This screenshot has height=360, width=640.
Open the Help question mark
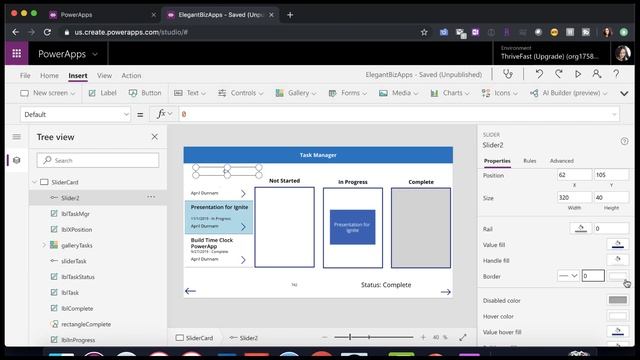(x=616, y=74)
